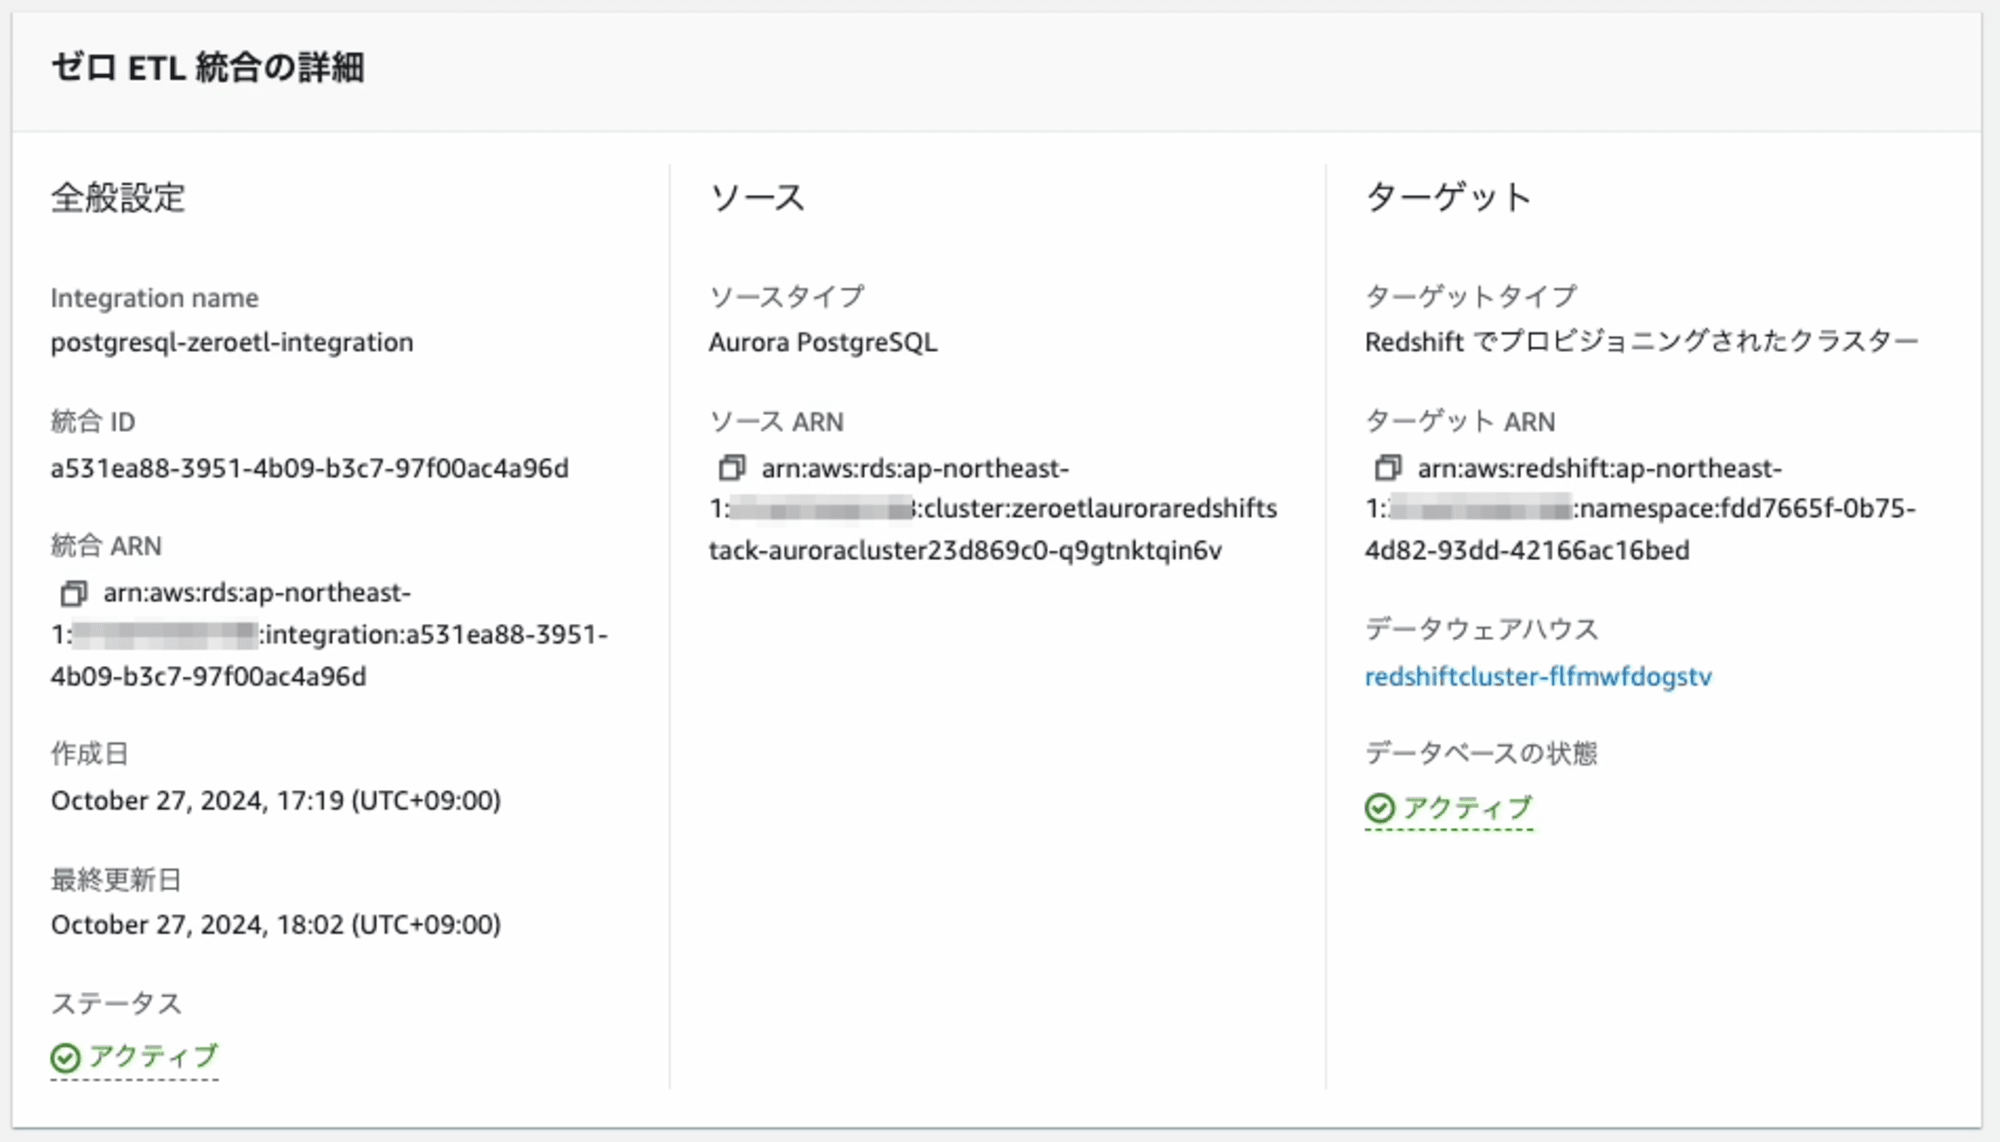This screenshot has height=1142, width=2000.
Task: Click creation date October 27, 2024, 17:19
Action: click(x=276, y=801)
